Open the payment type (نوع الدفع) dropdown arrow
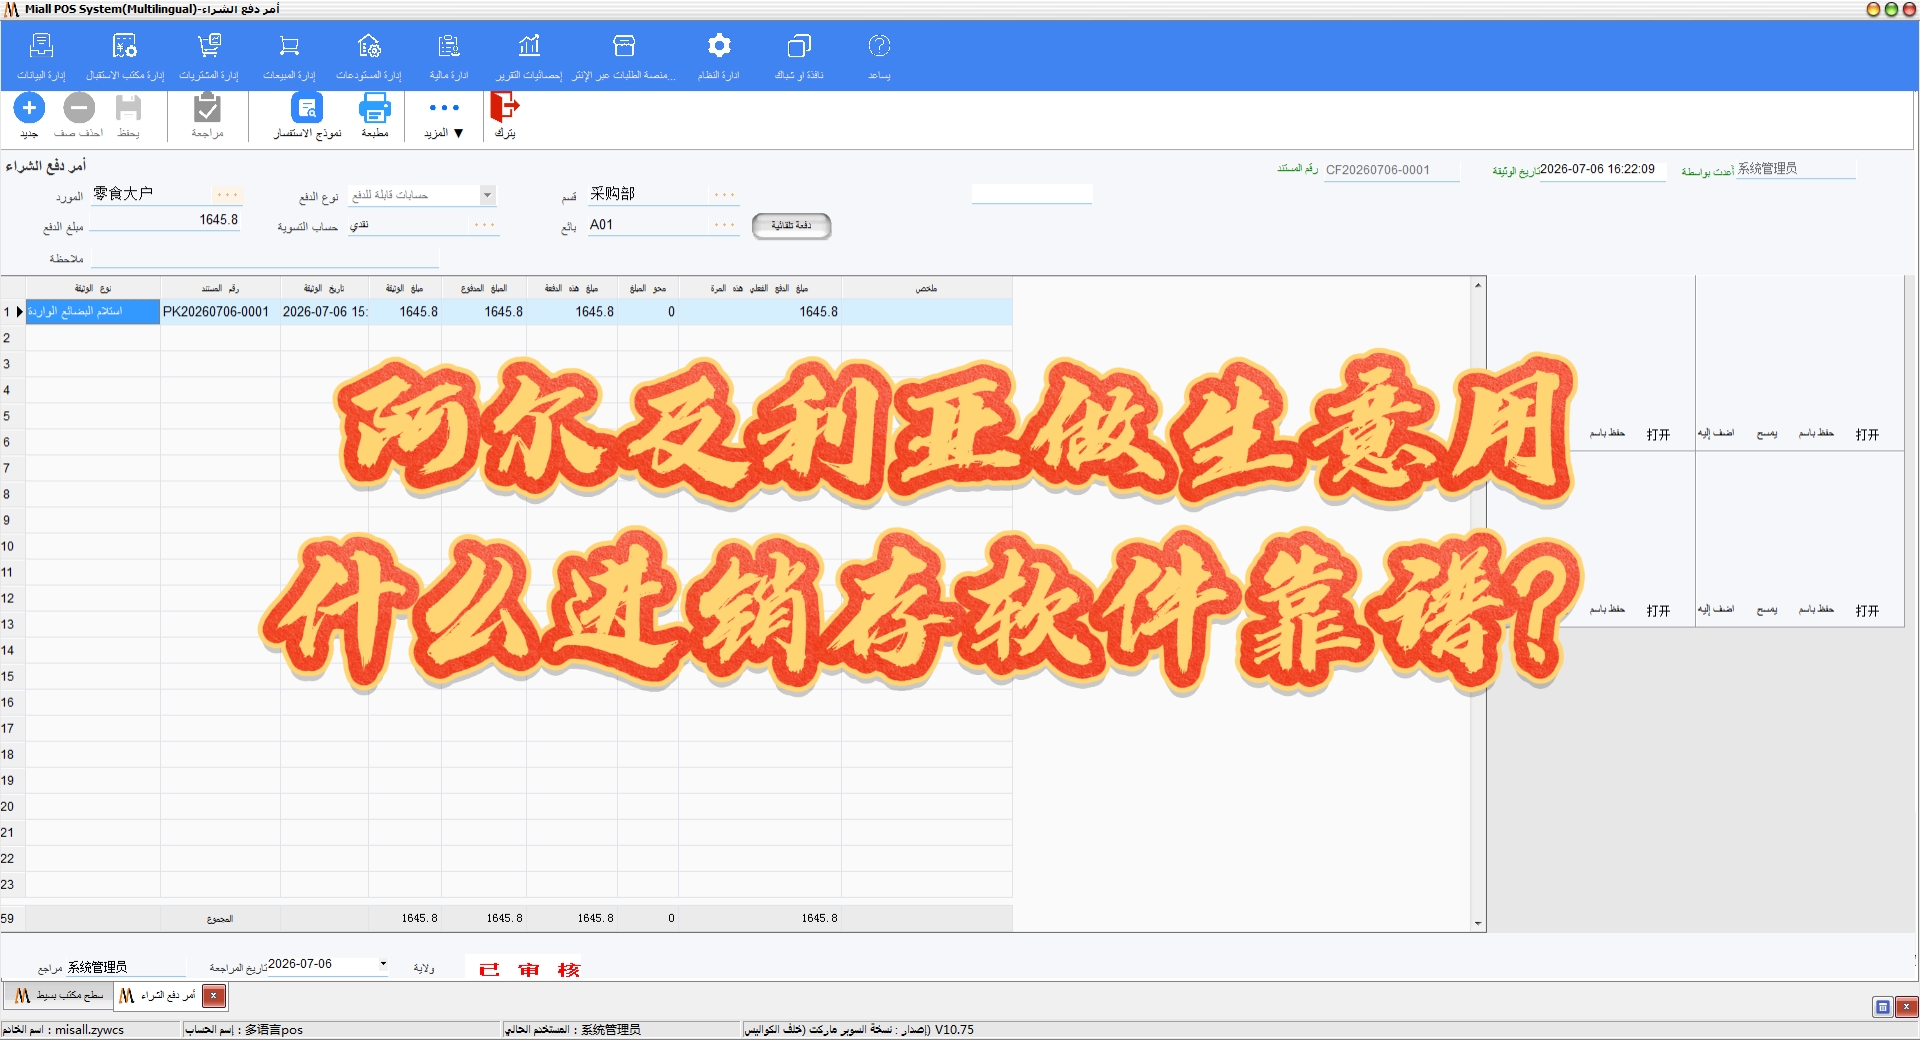The image size is (1920, 1040). pos(487,195)
